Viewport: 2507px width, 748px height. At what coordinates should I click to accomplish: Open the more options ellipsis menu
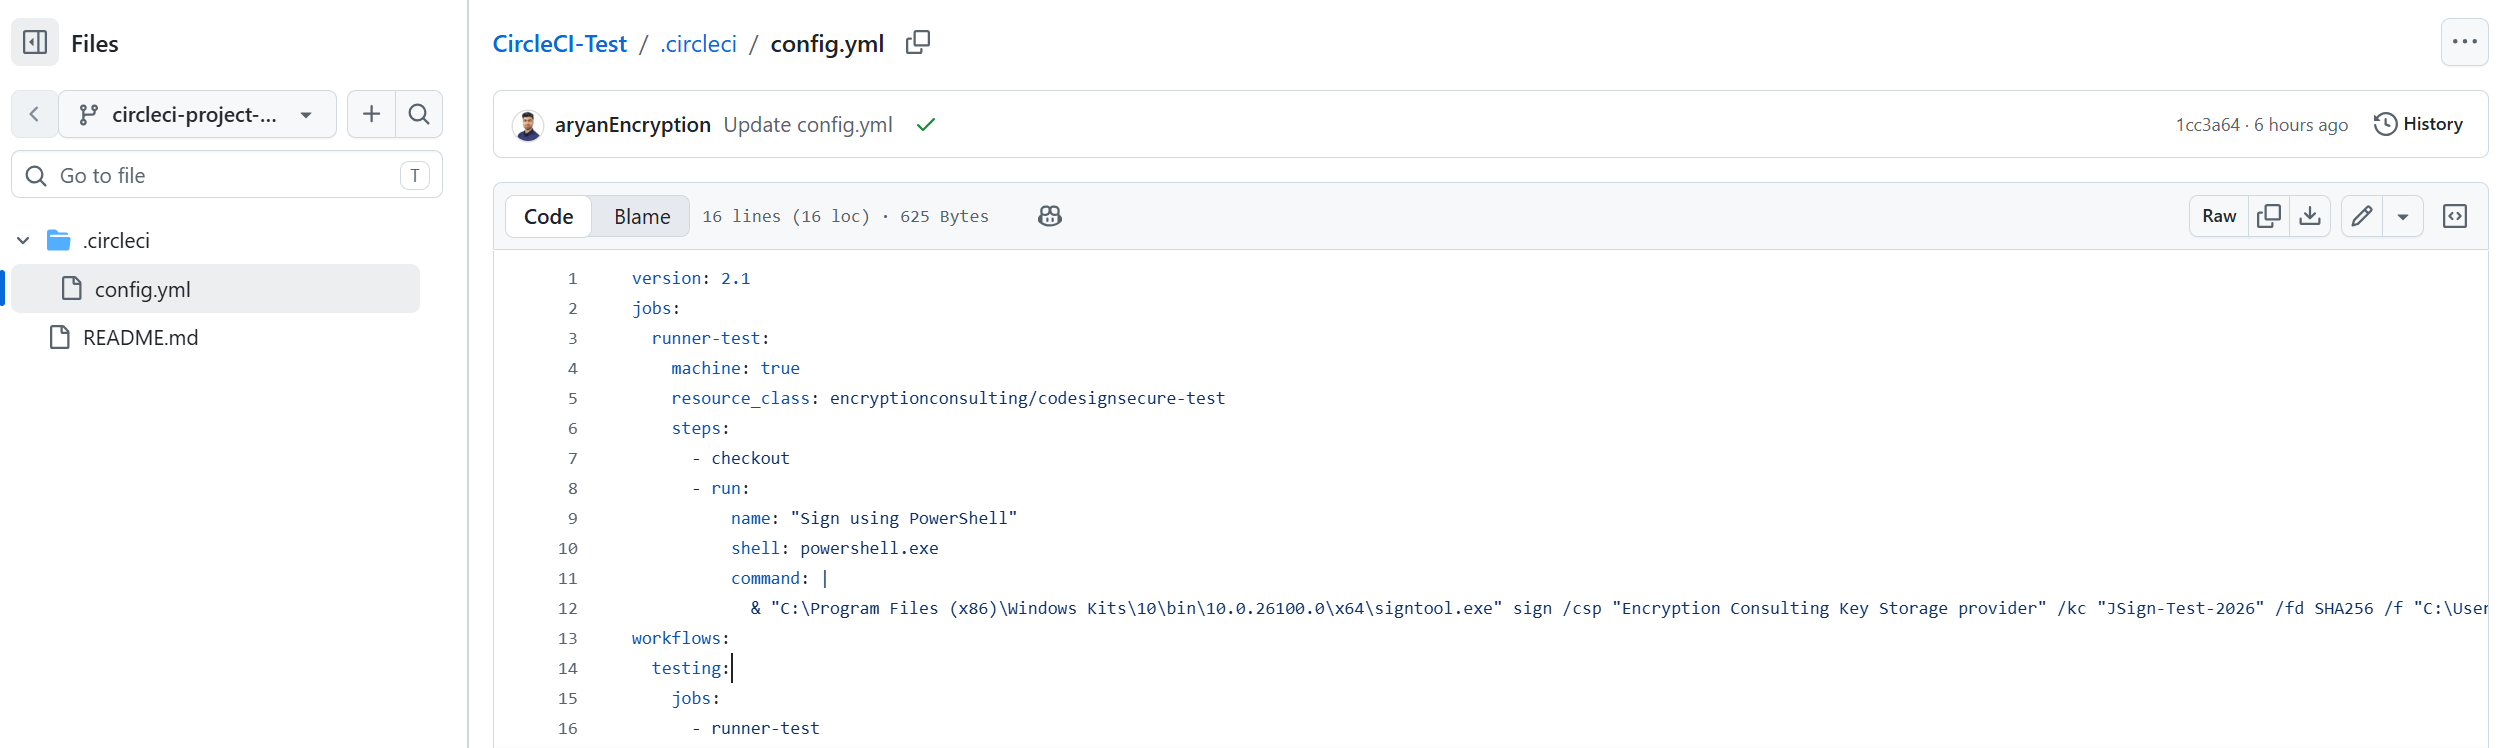point(2464,42)
